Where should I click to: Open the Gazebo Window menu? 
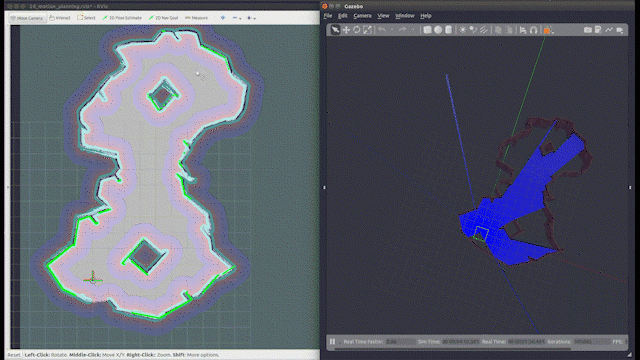(x=404, y=16)
